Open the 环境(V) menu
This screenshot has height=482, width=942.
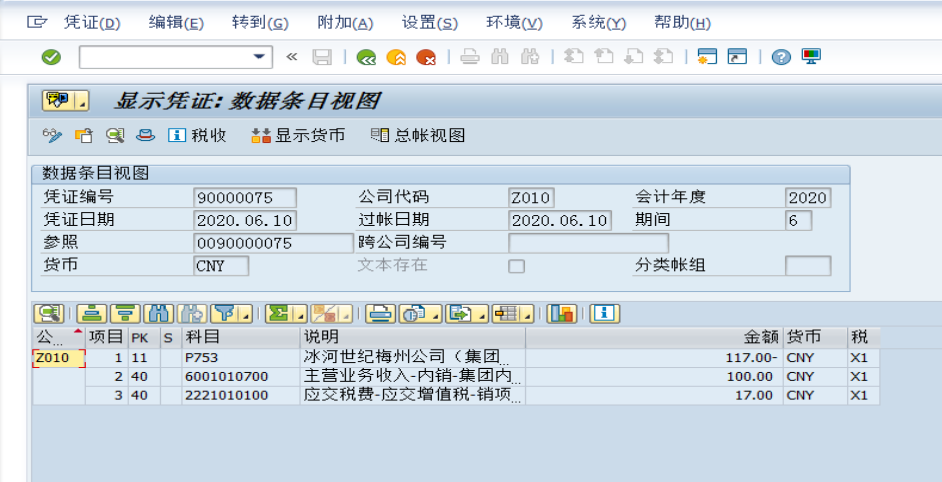514,23
